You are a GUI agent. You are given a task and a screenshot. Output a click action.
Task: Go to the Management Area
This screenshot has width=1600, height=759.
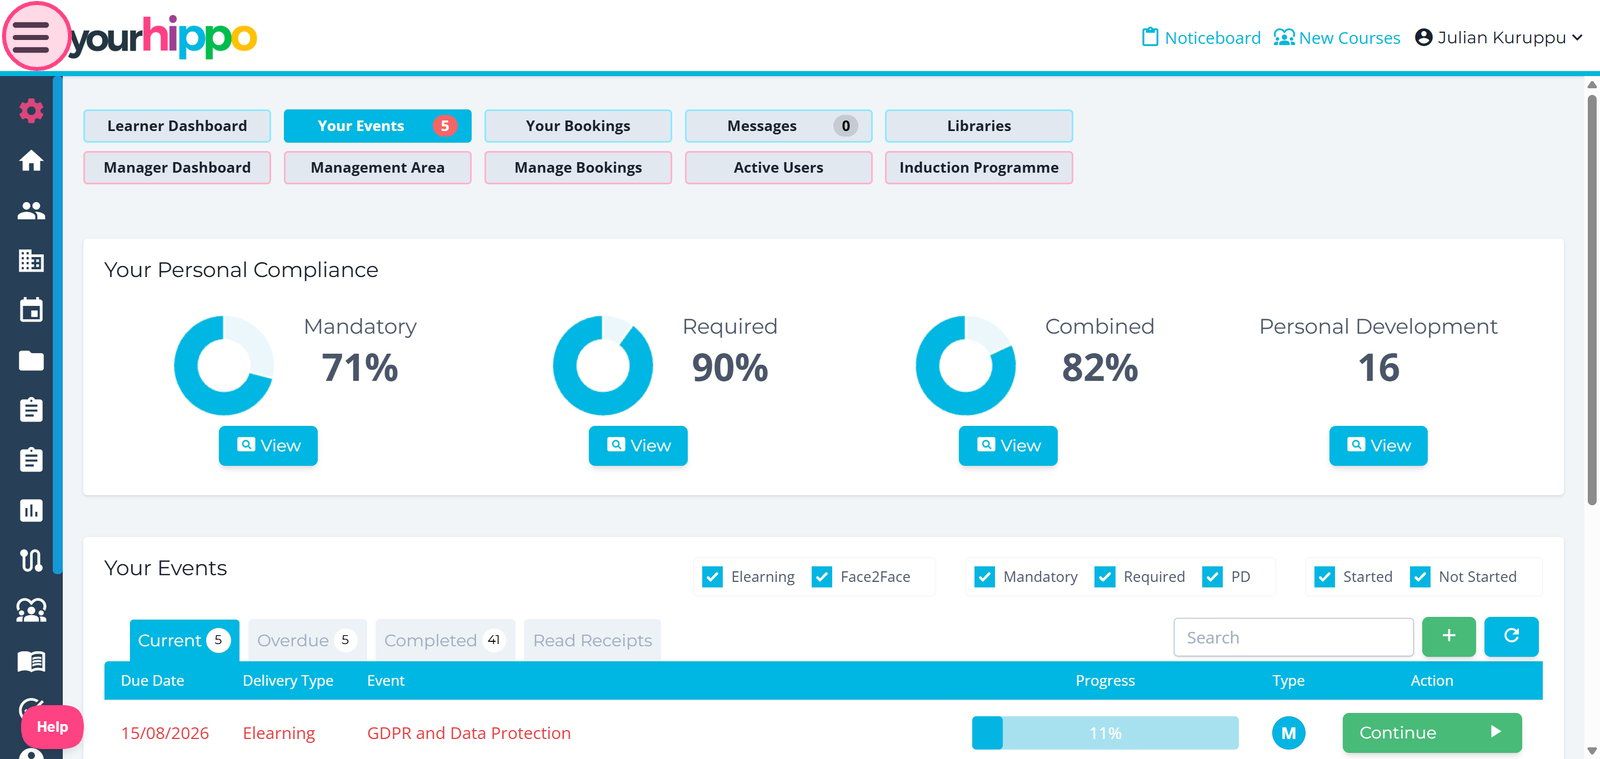pyautogui.click(x=377, y=168)
